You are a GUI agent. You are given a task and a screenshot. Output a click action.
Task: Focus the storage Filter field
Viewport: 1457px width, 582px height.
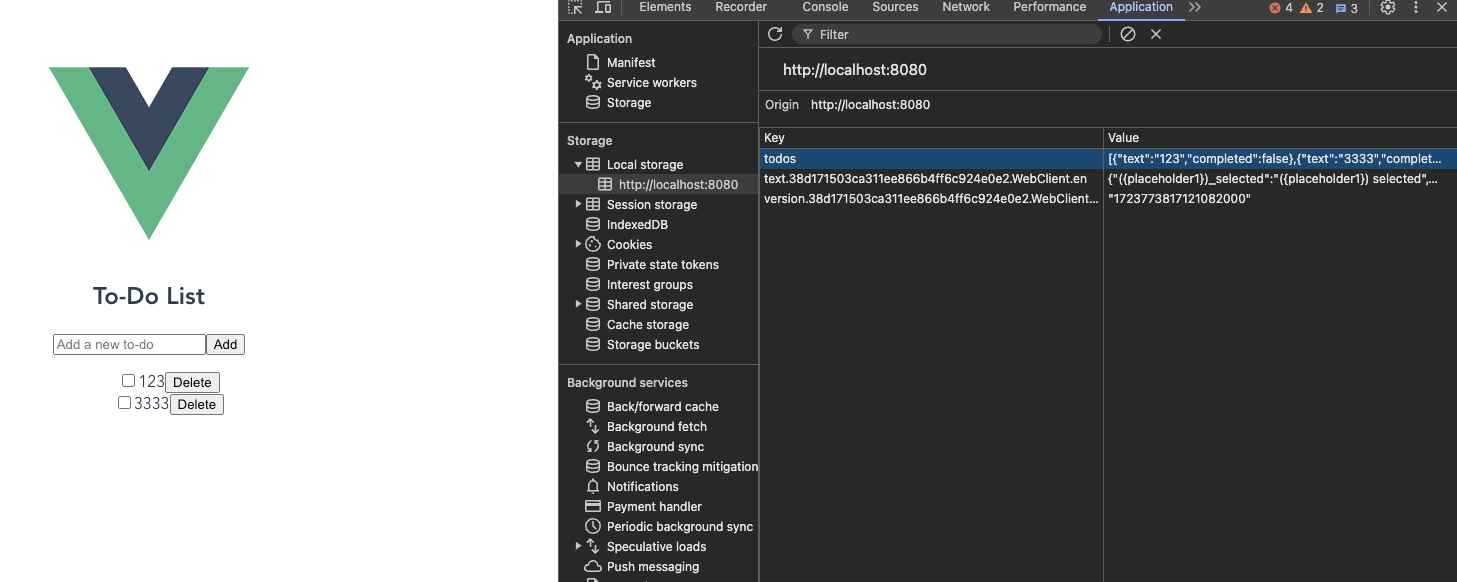[946, 34]
